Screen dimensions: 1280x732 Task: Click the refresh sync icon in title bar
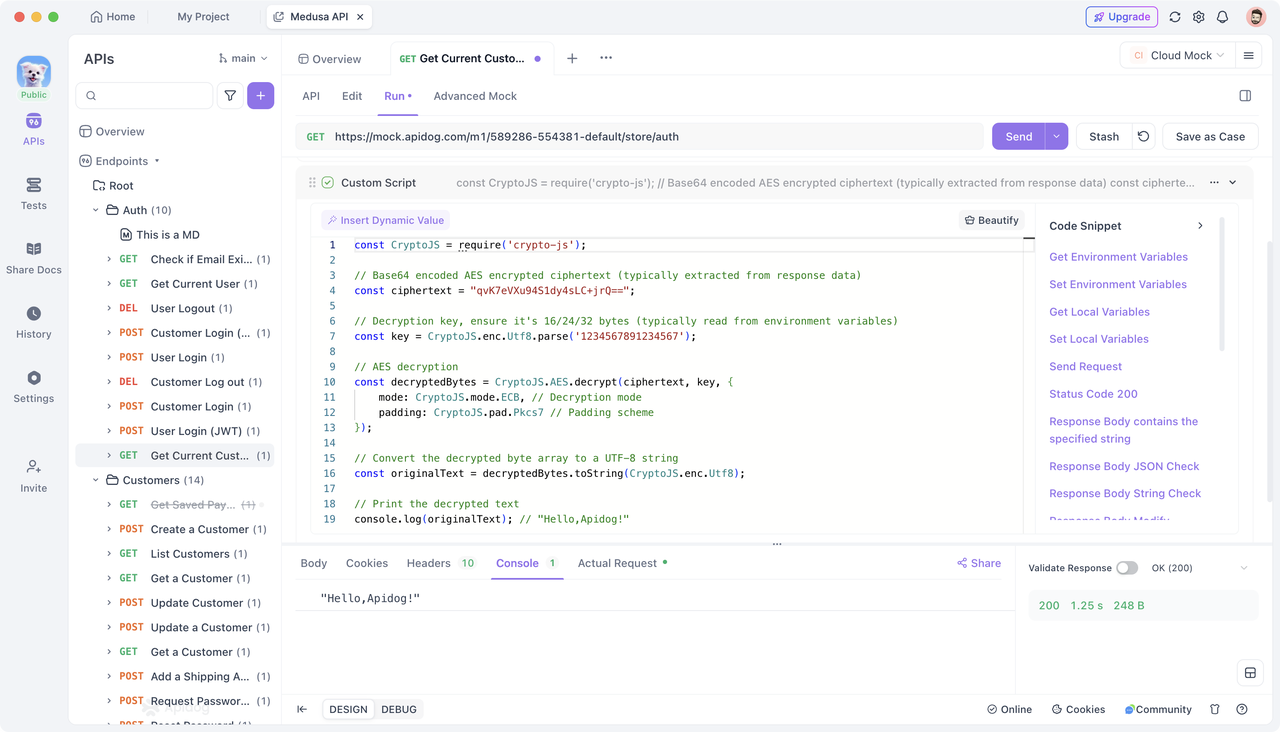click(1175, 17)
